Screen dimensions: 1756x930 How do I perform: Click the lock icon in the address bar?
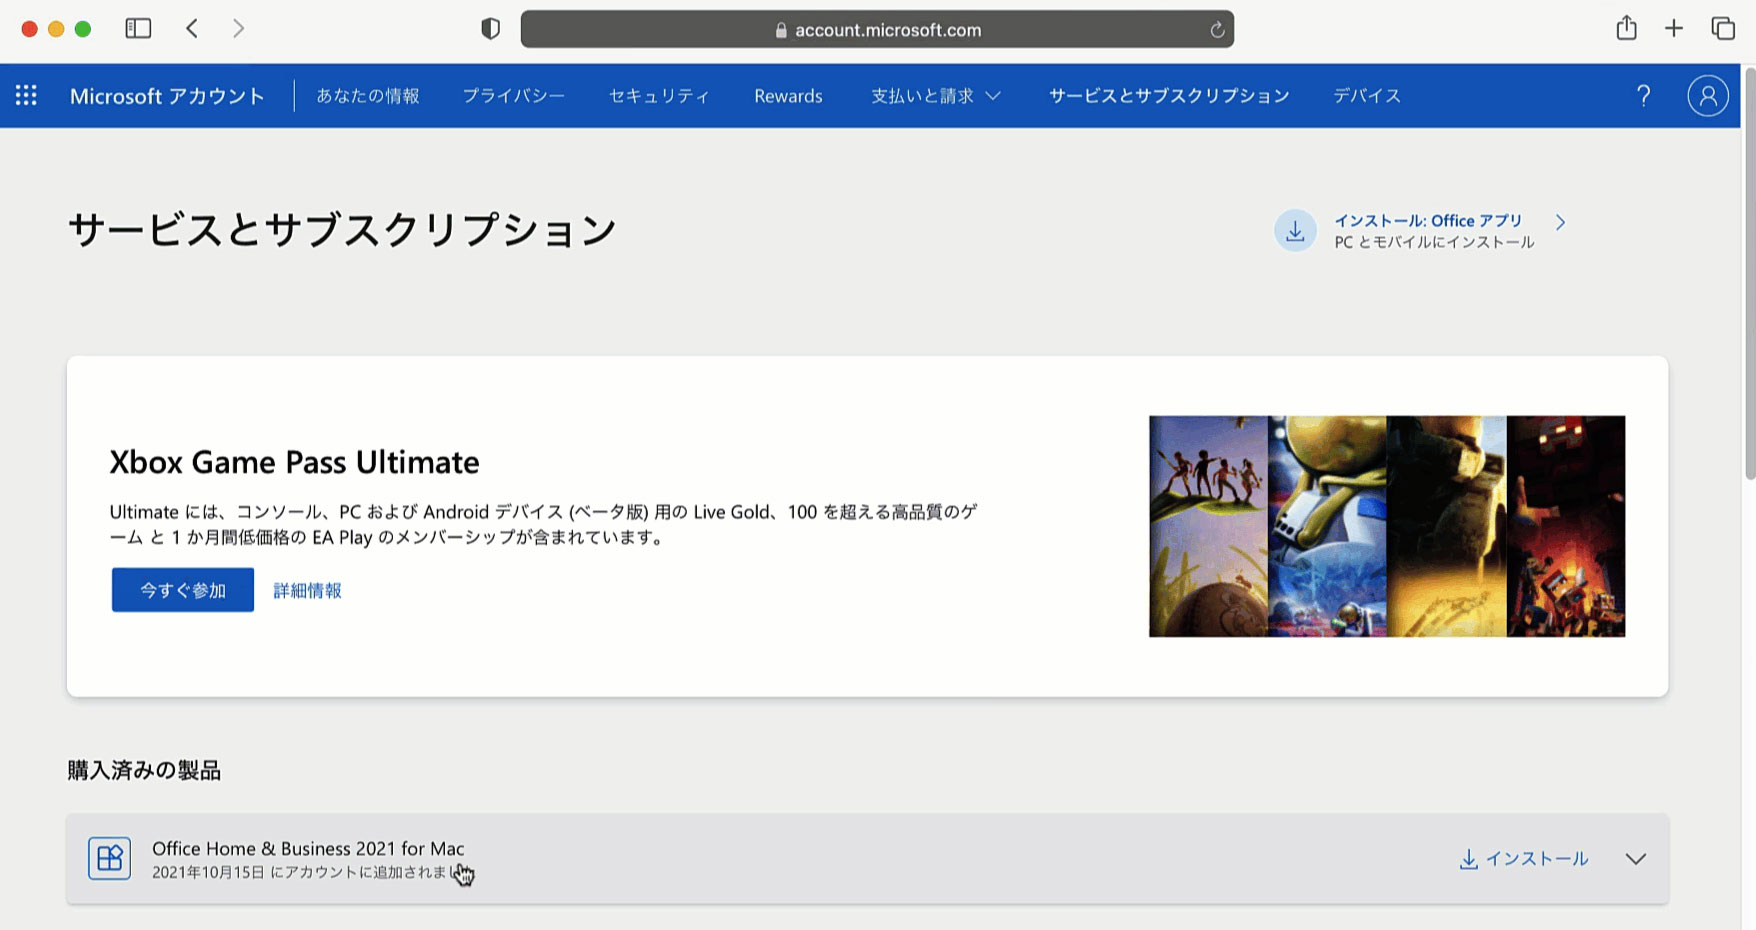tap(781, 30)
